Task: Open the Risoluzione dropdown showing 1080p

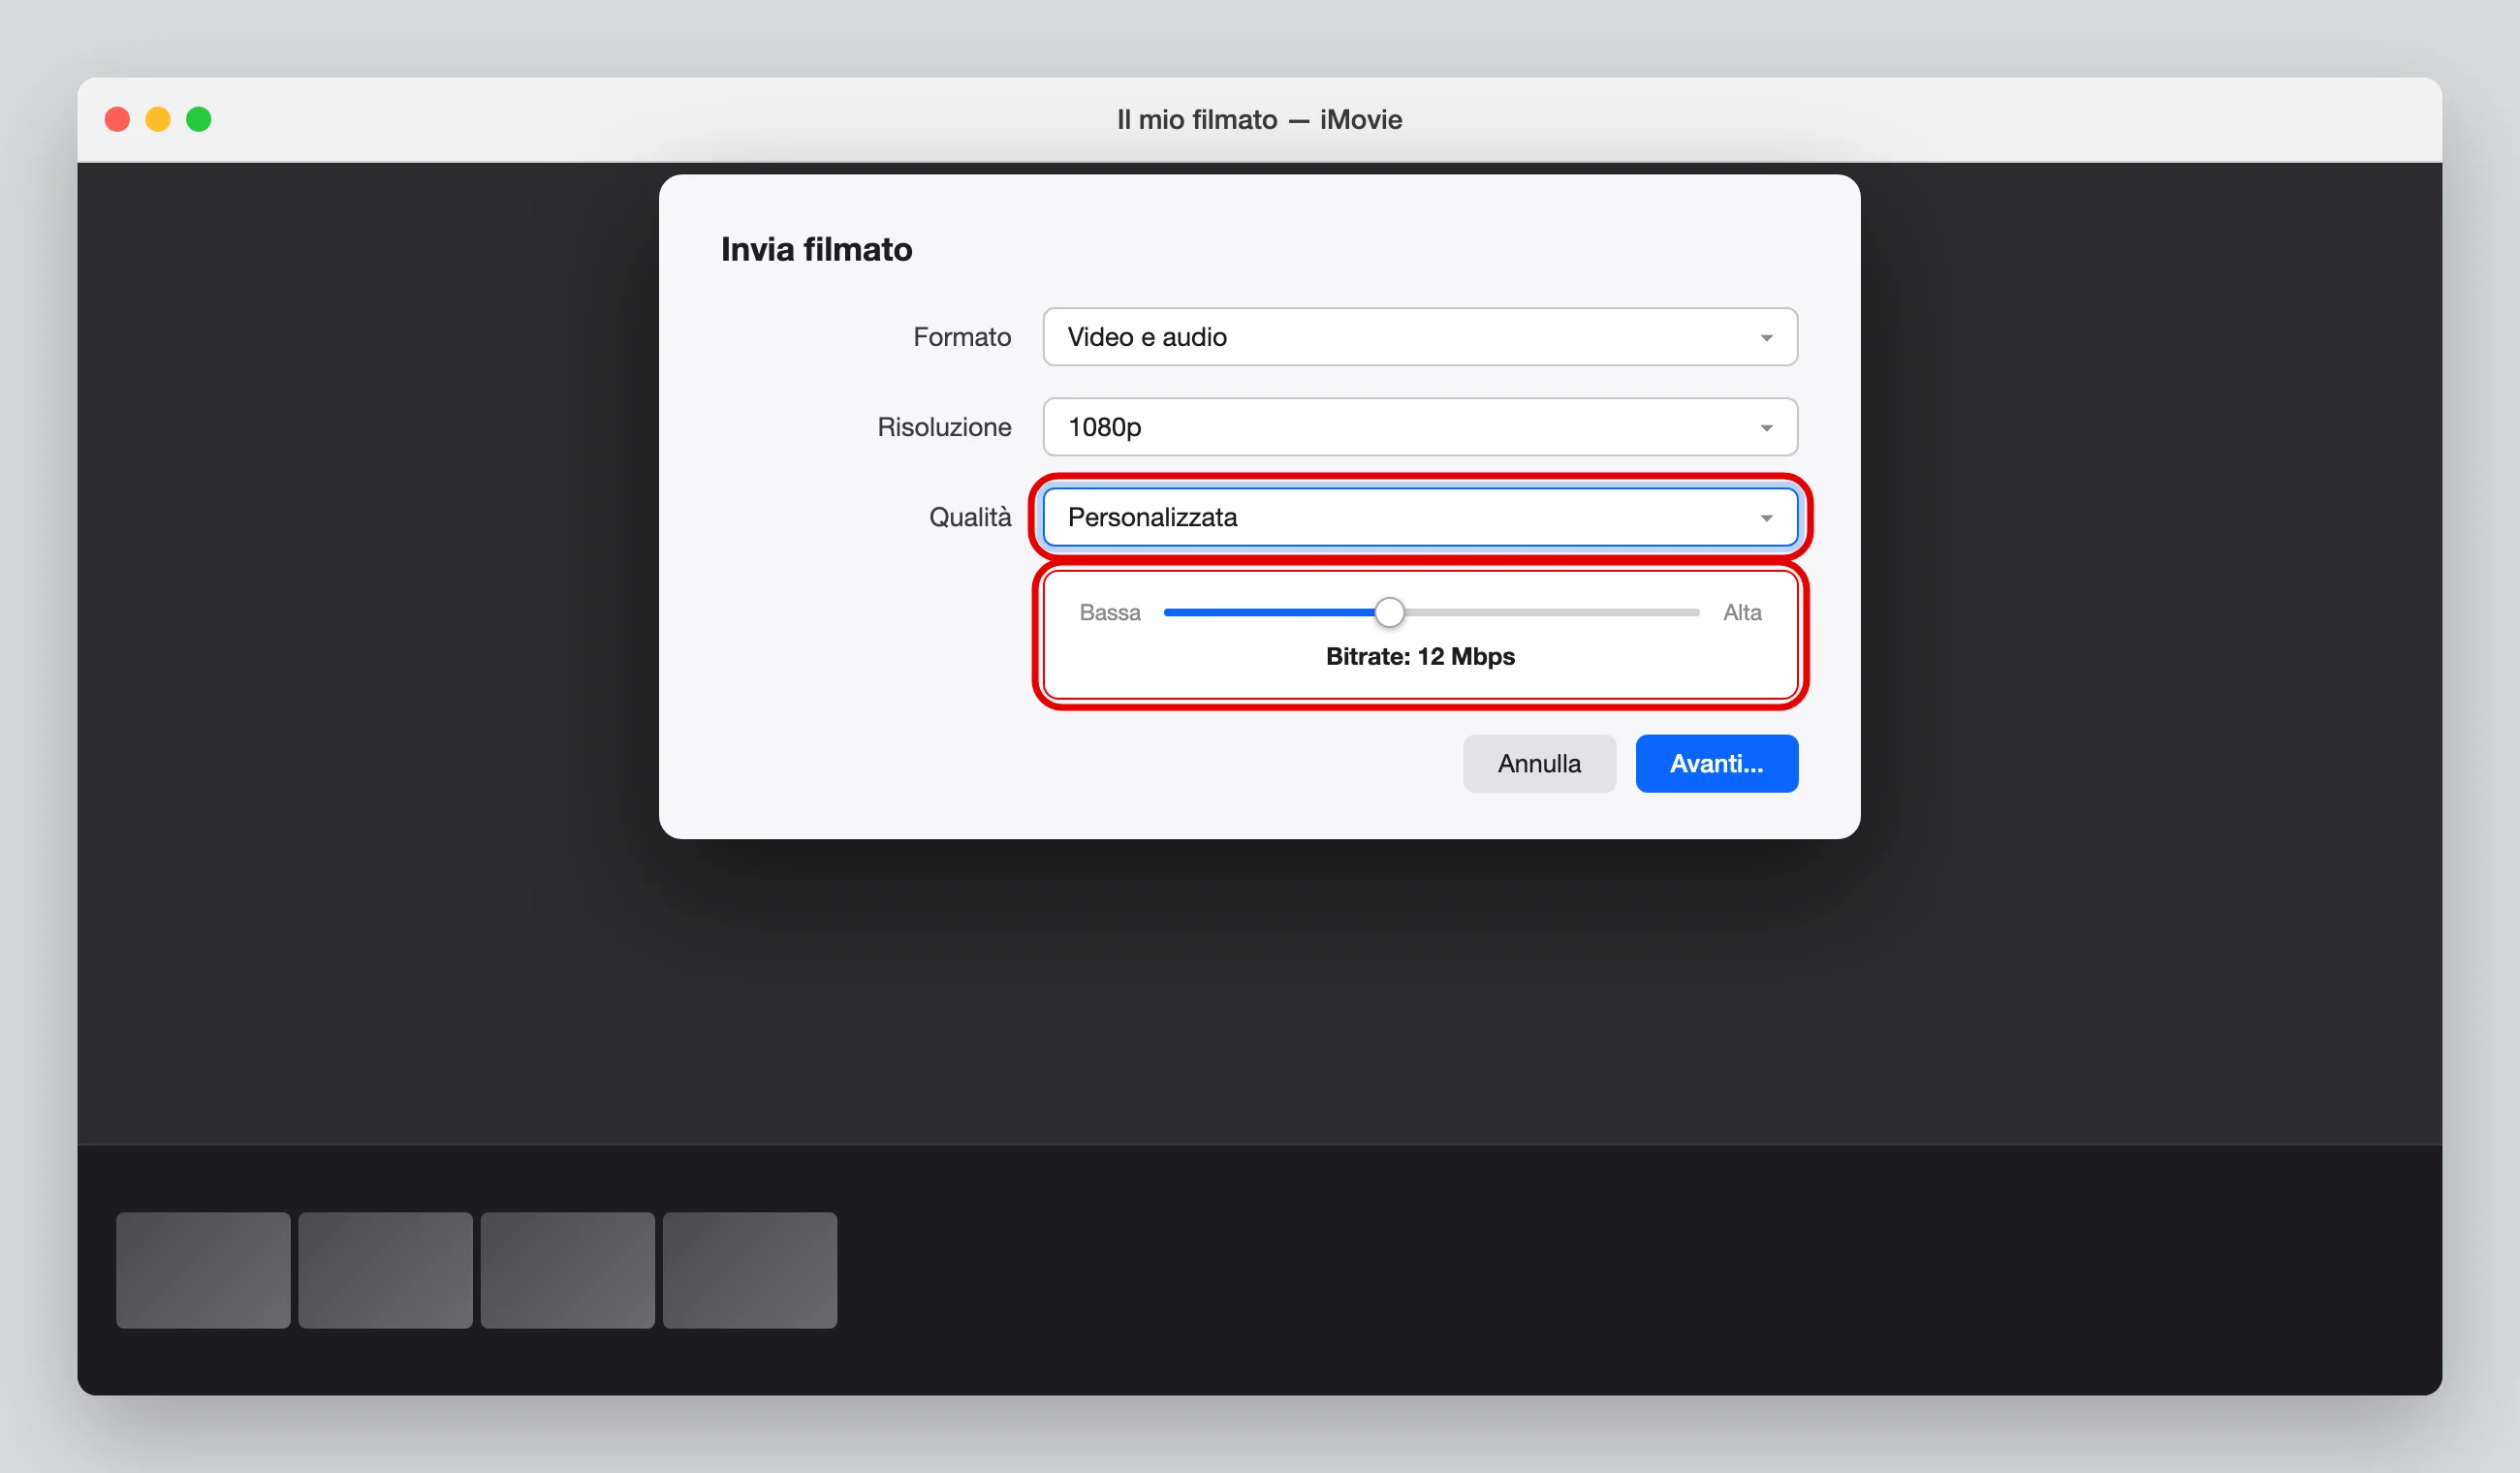Action: point(1420,427)
